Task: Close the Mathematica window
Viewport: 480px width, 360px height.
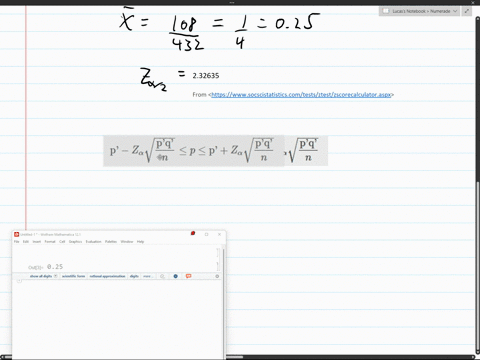Action: coord(219,234)
